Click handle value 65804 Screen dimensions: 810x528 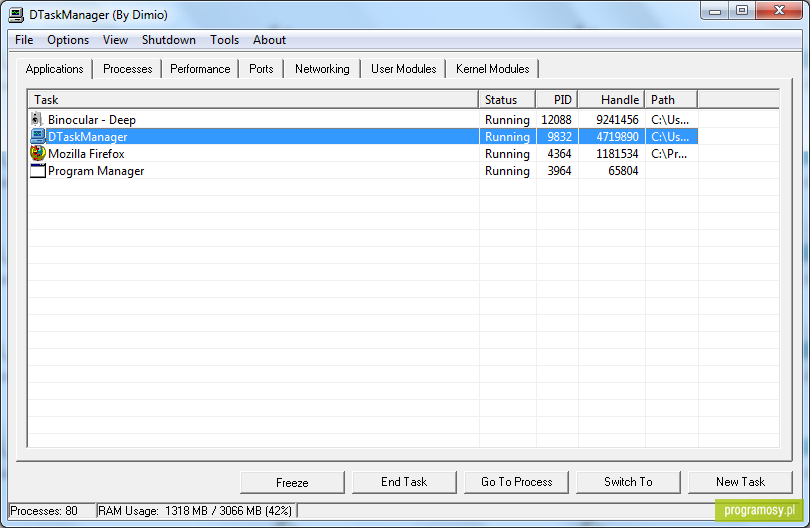624,171
